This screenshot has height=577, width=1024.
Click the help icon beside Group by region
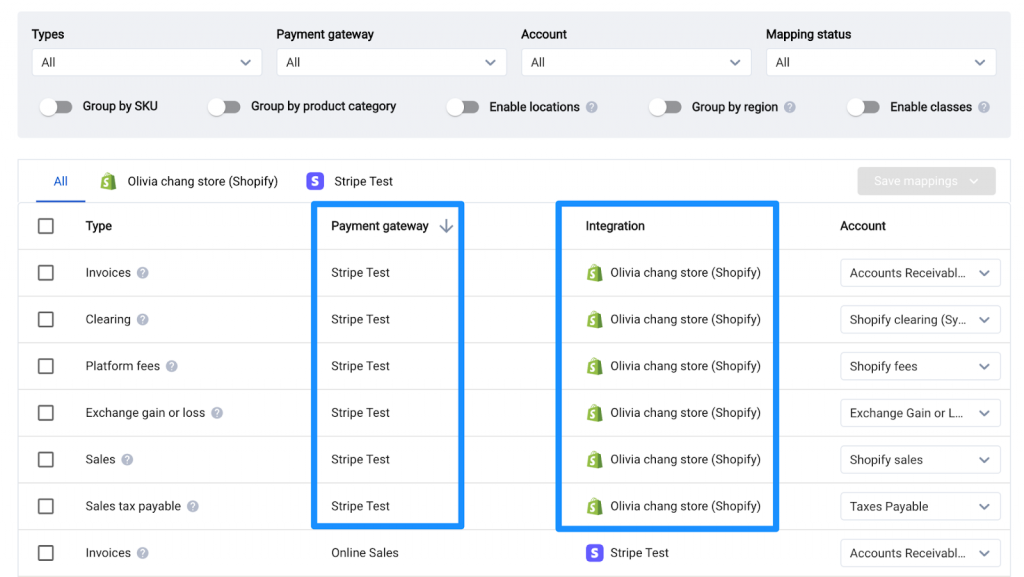(x=790, y=107)
